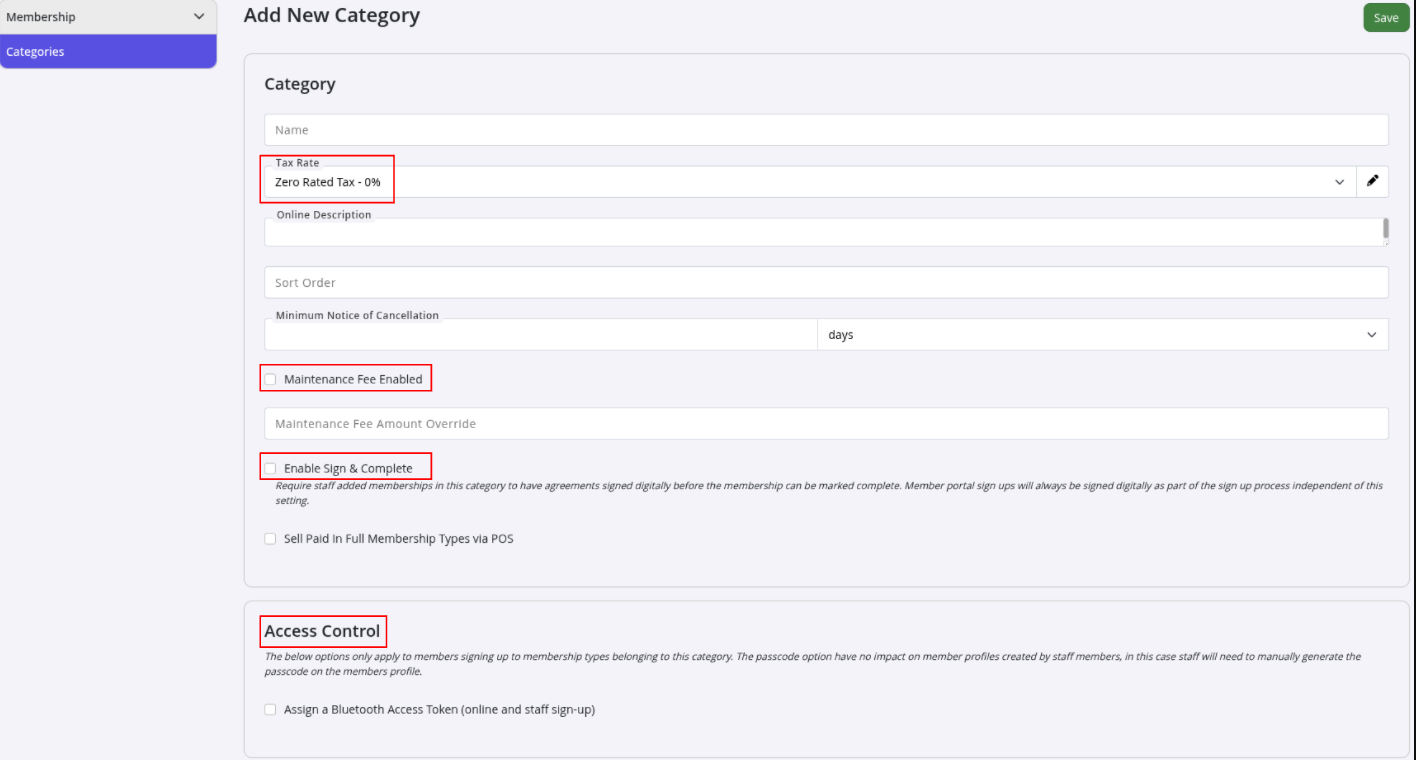Focus the Maintenance Fee Amount Override field
The height and width of the screenshot is (760, 1416).
click(826, 423)
